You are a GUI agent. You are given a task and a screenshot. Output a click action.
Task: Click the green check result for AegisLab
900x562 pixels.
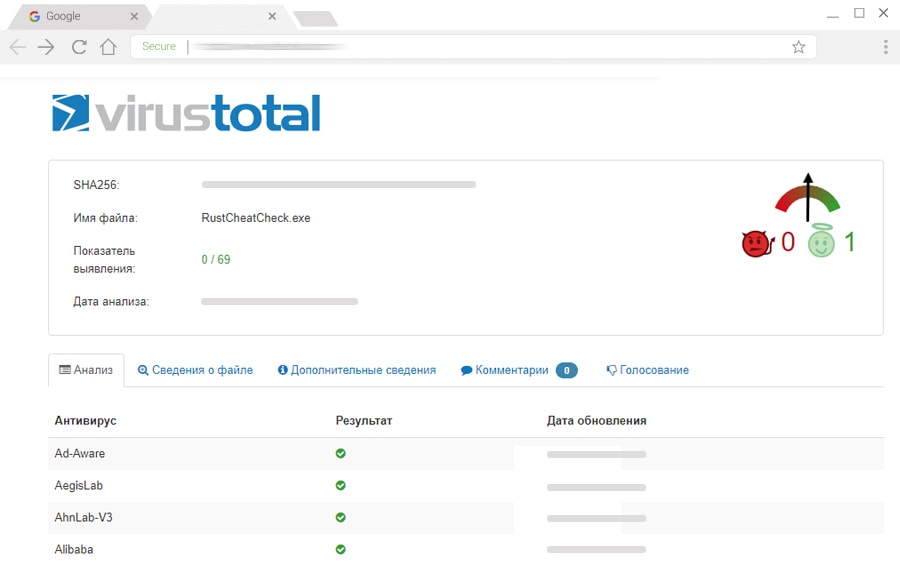pos(340,486)
